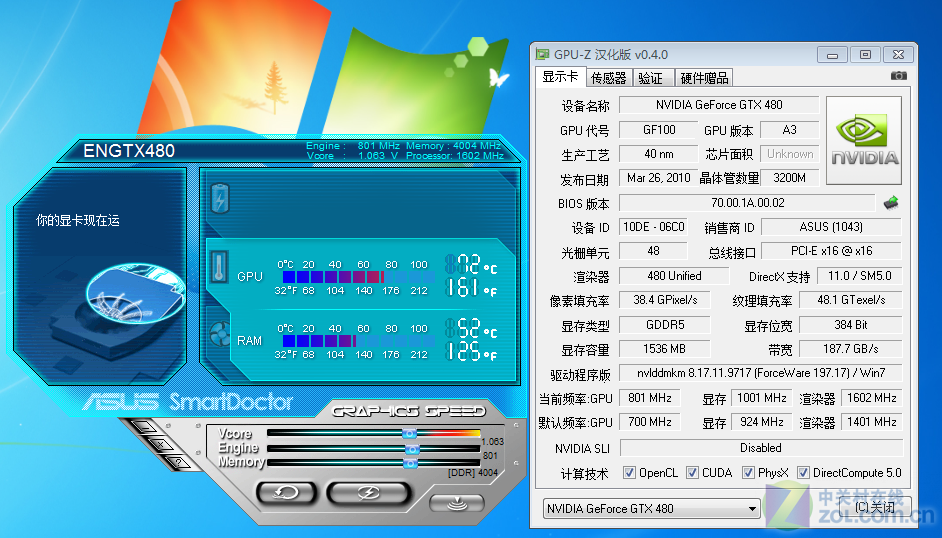Click the 480 Unified shaders field
Screen dimensions: 942x538
(x=674, y=276)
